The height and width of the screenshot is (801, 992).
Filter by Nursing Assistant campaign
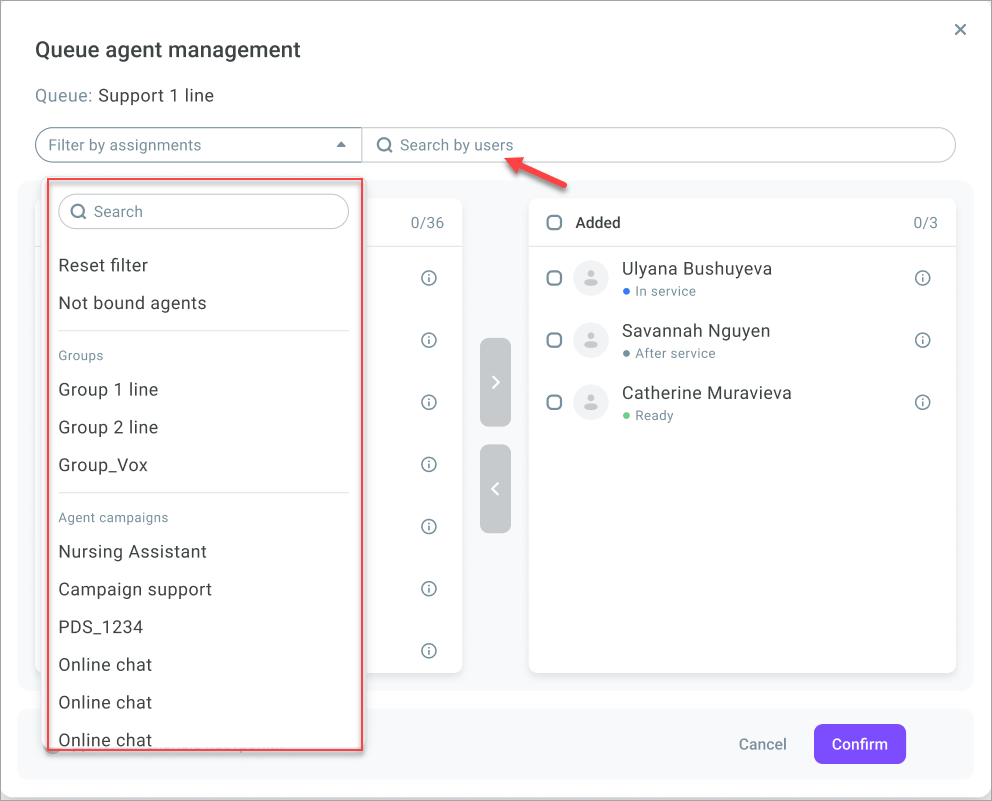(x=132, y=552)
